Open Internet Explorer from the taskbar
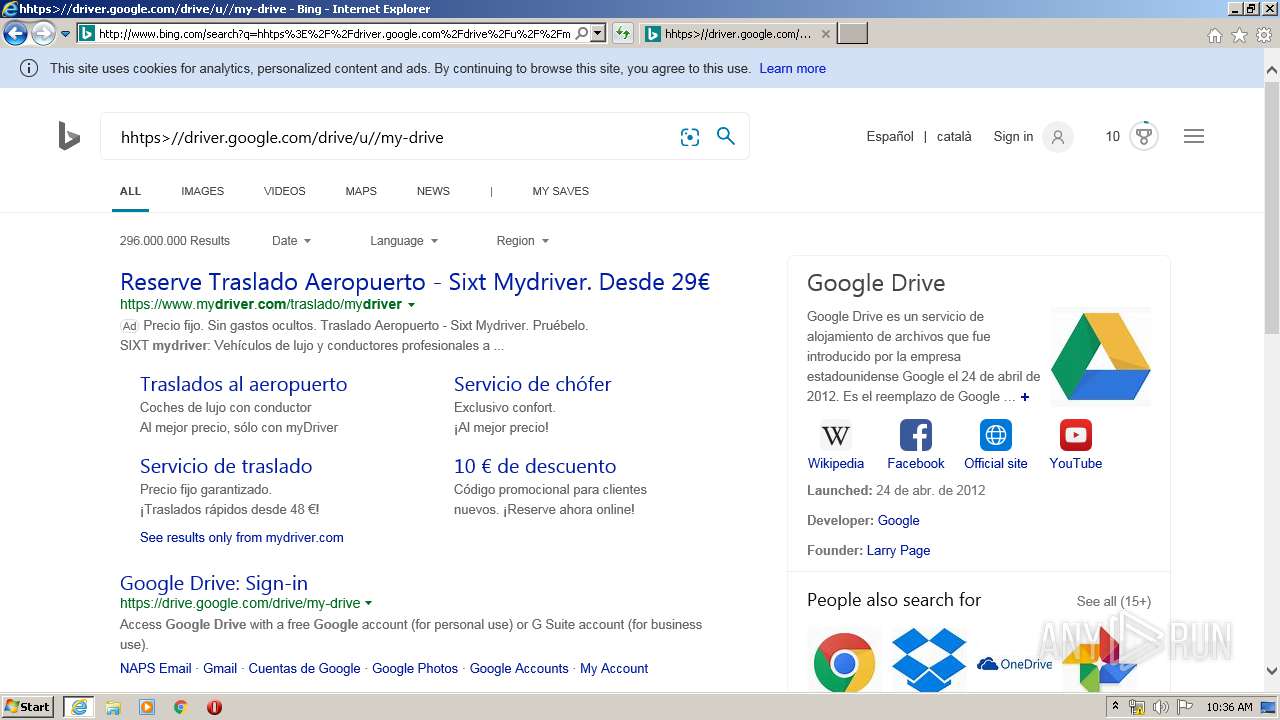1280x720 pixels. tap(78, 707)
